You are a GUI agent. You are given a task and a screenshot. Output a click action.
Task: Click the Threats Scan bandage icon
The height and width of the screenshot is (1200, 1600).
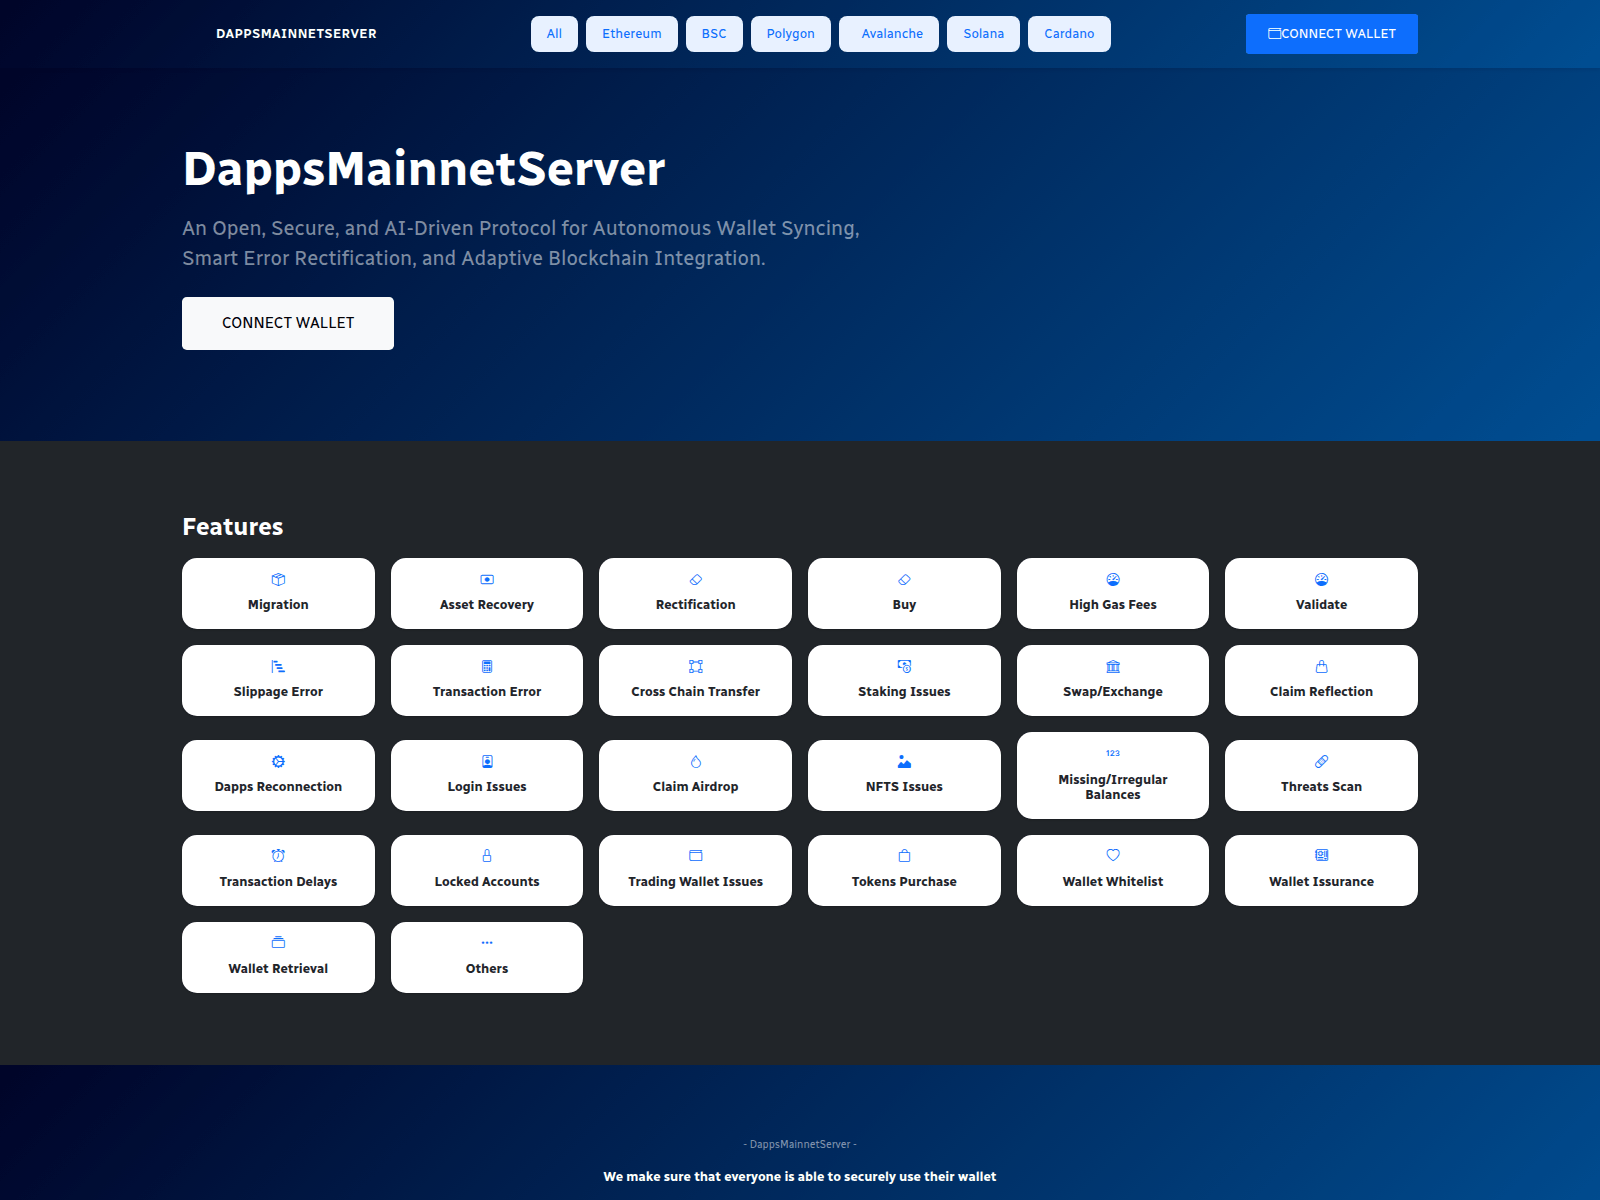(x=1322, y=762)
